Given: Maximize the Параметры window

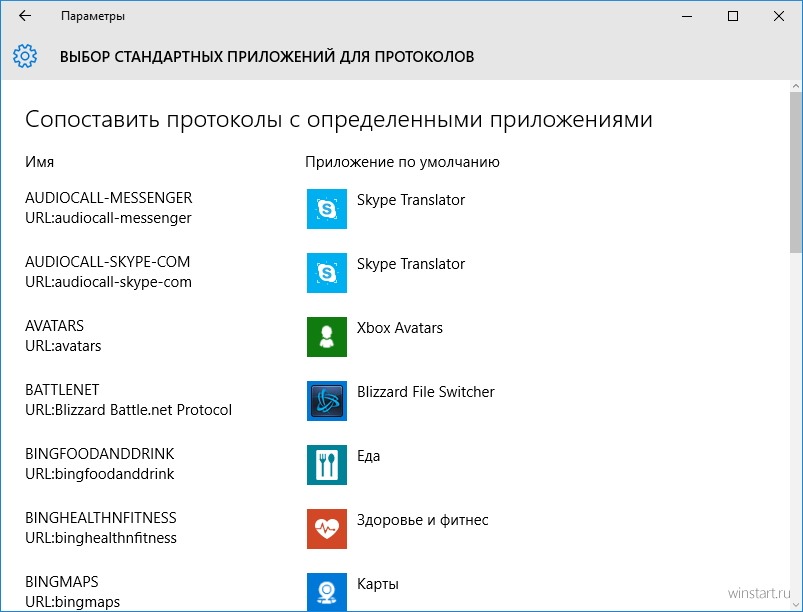Looking at the screenshot, I should (x=733, y=16).
